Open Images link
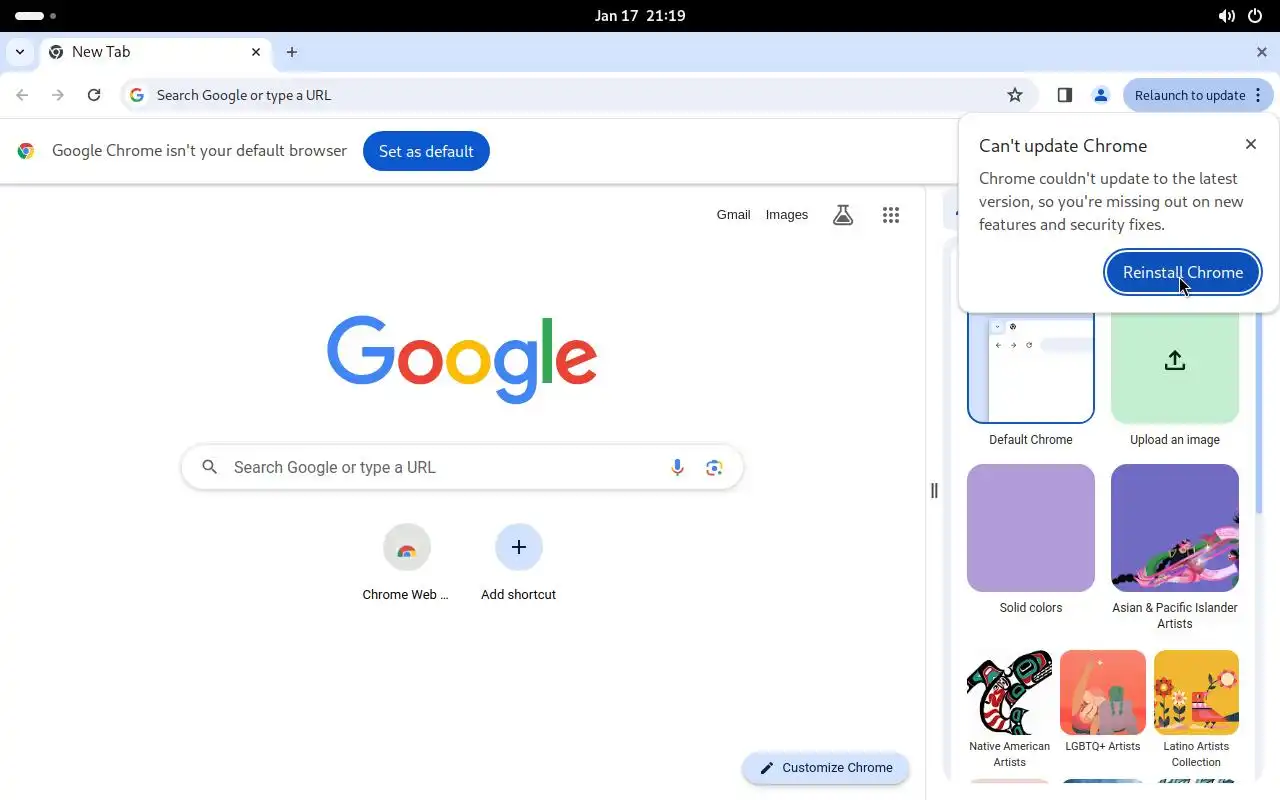 coord(787,214)
